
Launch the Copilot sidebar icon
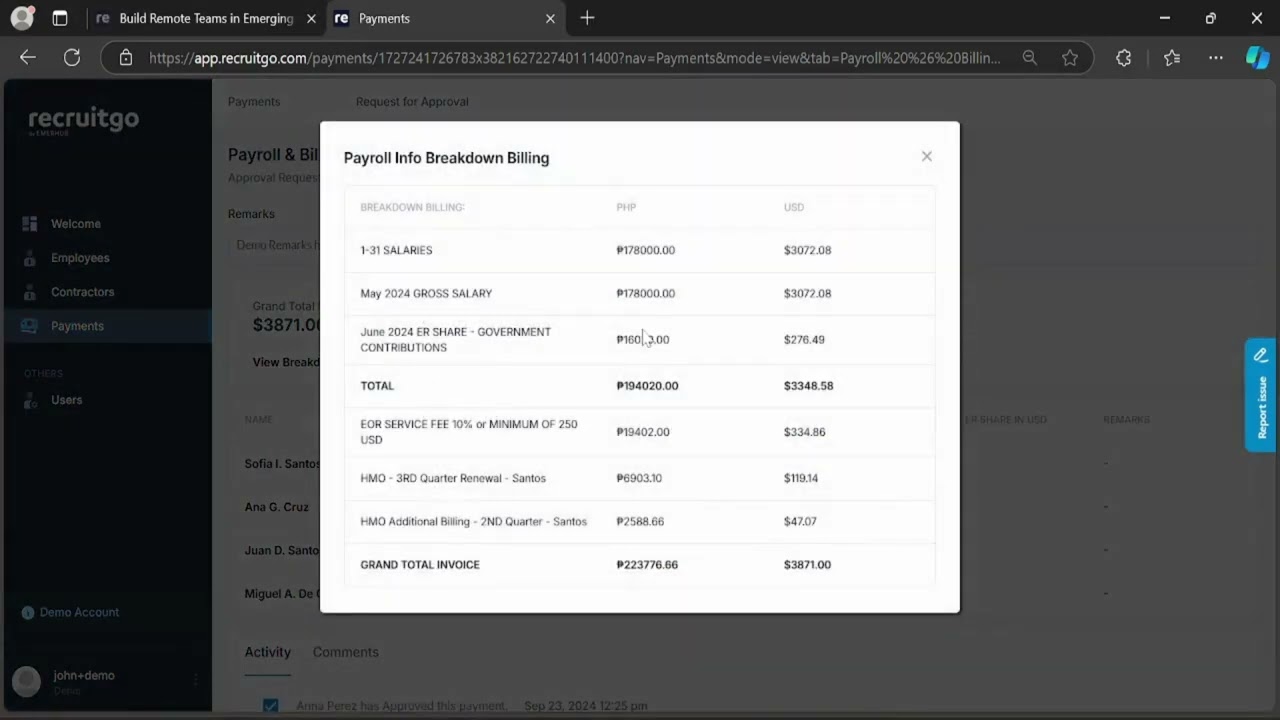click(1257, 58)
